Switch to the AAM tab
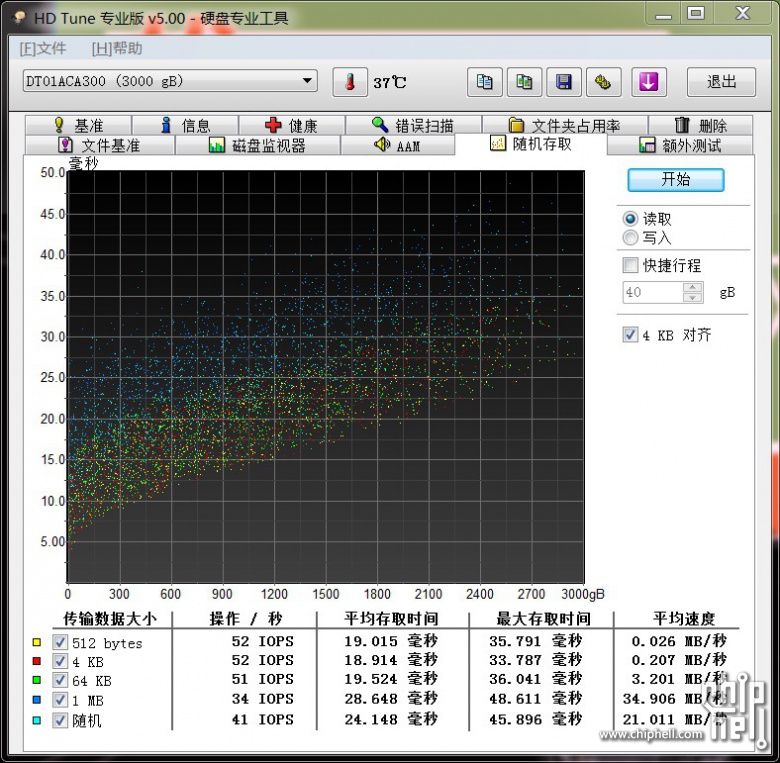Viewport: 780px width, 763px height. (397, 145)
